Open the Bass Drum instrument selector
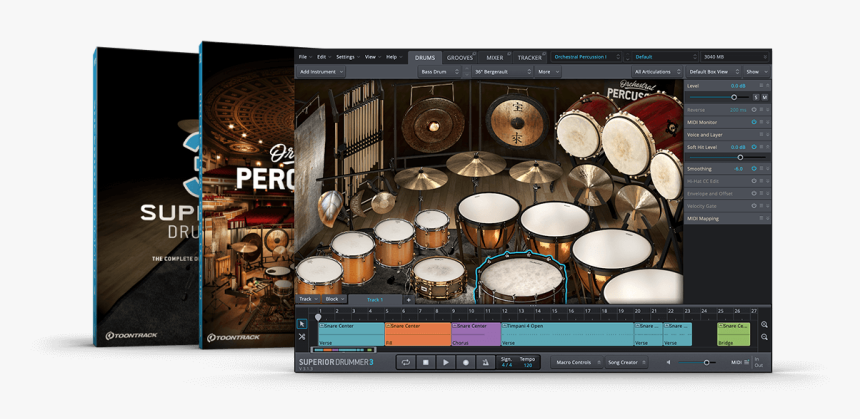 tap(440, 72)
